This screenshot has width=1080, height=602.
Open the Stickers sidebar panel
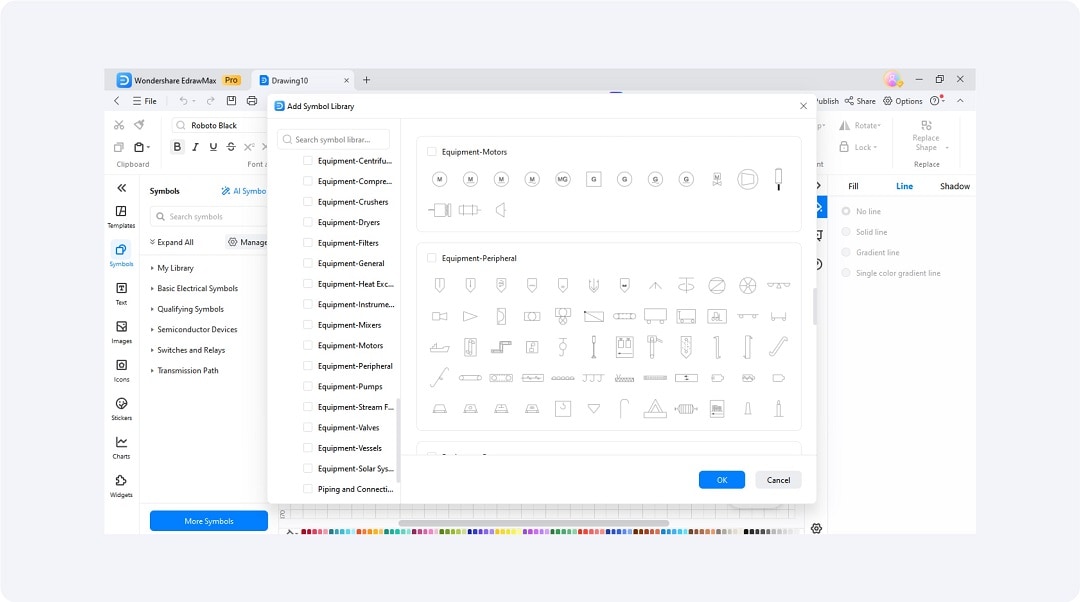point(121,408)
